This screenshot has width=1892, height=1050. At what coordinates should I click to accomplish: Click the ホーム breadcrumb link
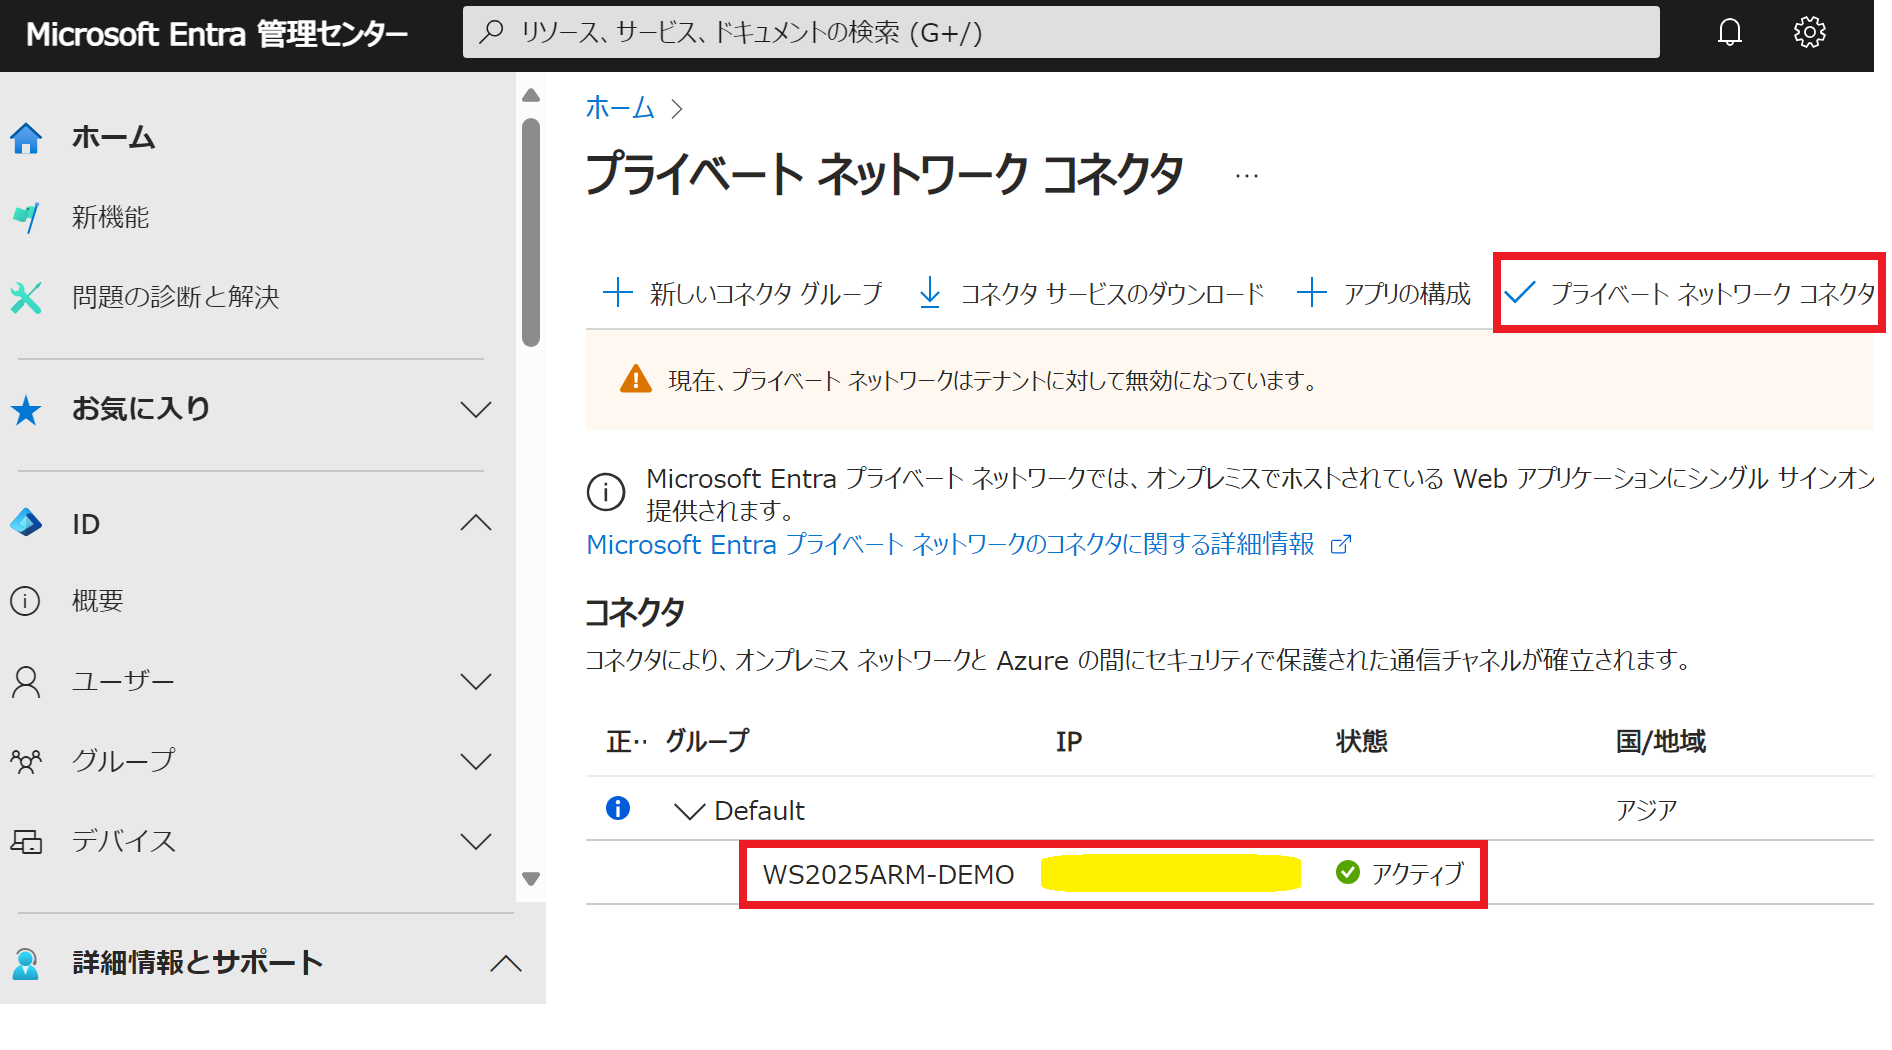coord(620,108)
